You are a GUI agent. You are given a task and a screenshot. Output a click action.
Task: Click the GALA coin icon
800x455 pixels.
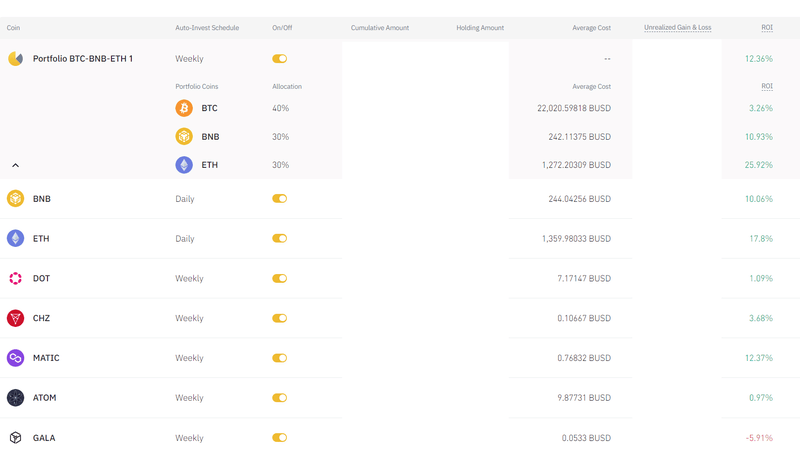(15, 438)
